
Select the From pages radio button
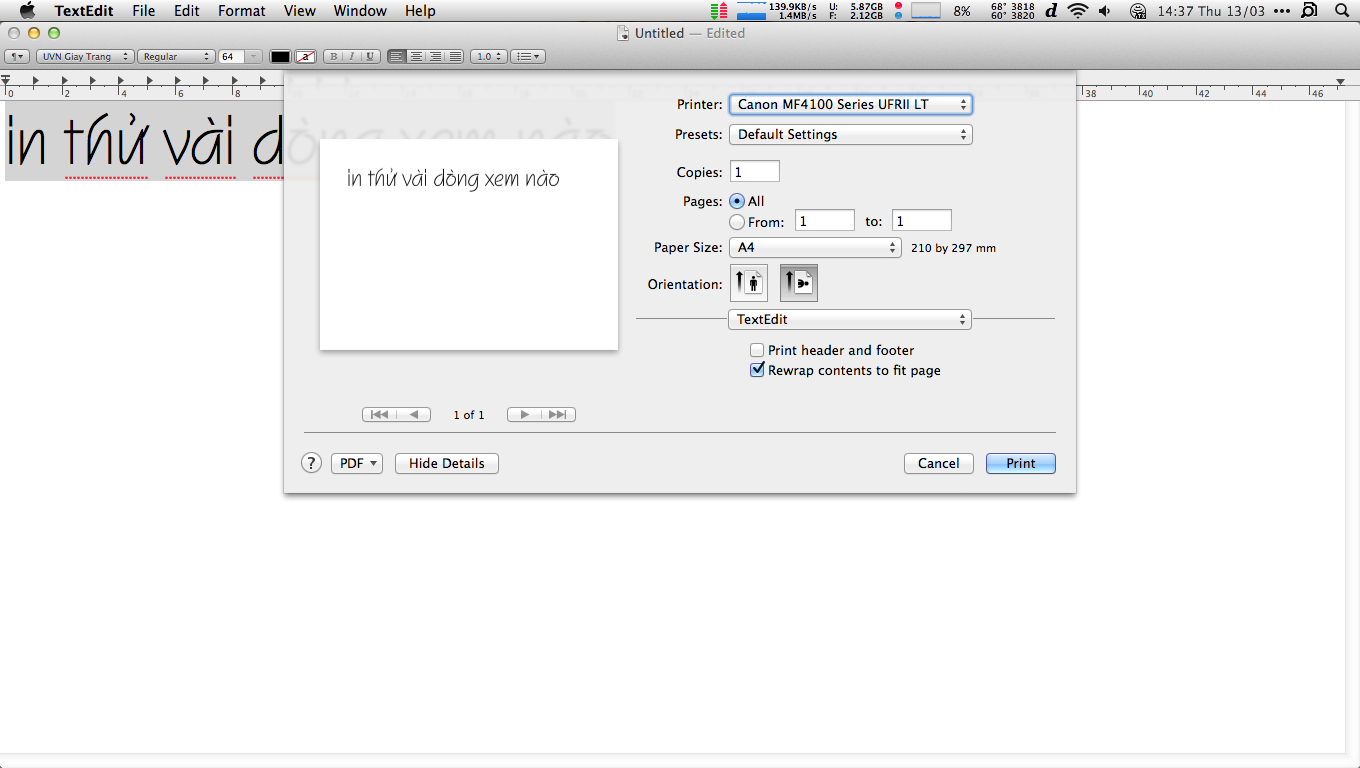737,222
